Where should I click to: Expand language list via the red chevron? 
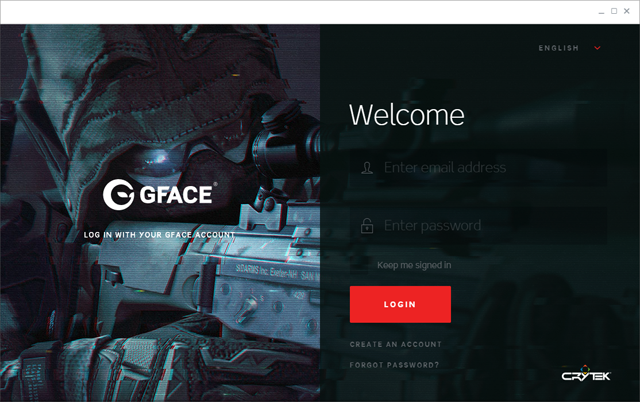tap(597, 48)
